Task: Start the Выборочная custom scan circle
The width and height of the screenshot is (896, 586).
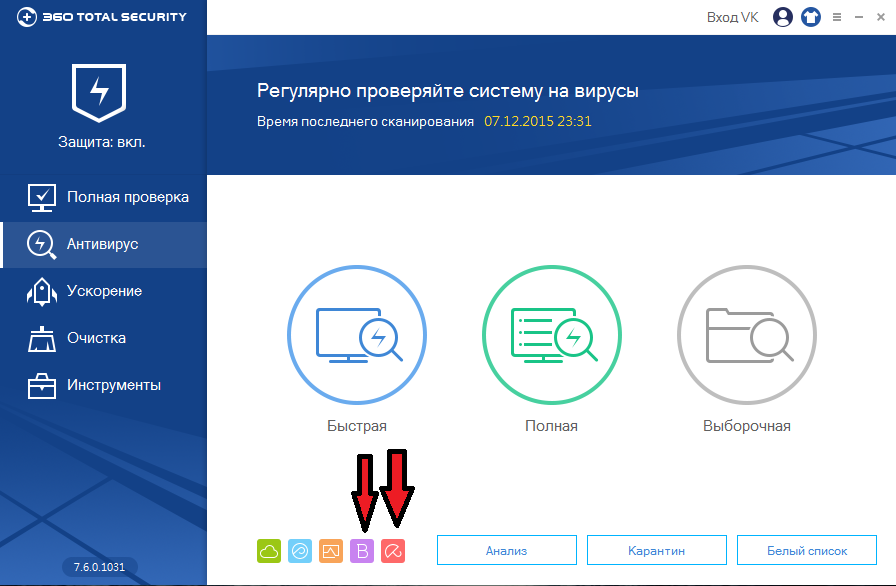Action: tap(747, 335)
